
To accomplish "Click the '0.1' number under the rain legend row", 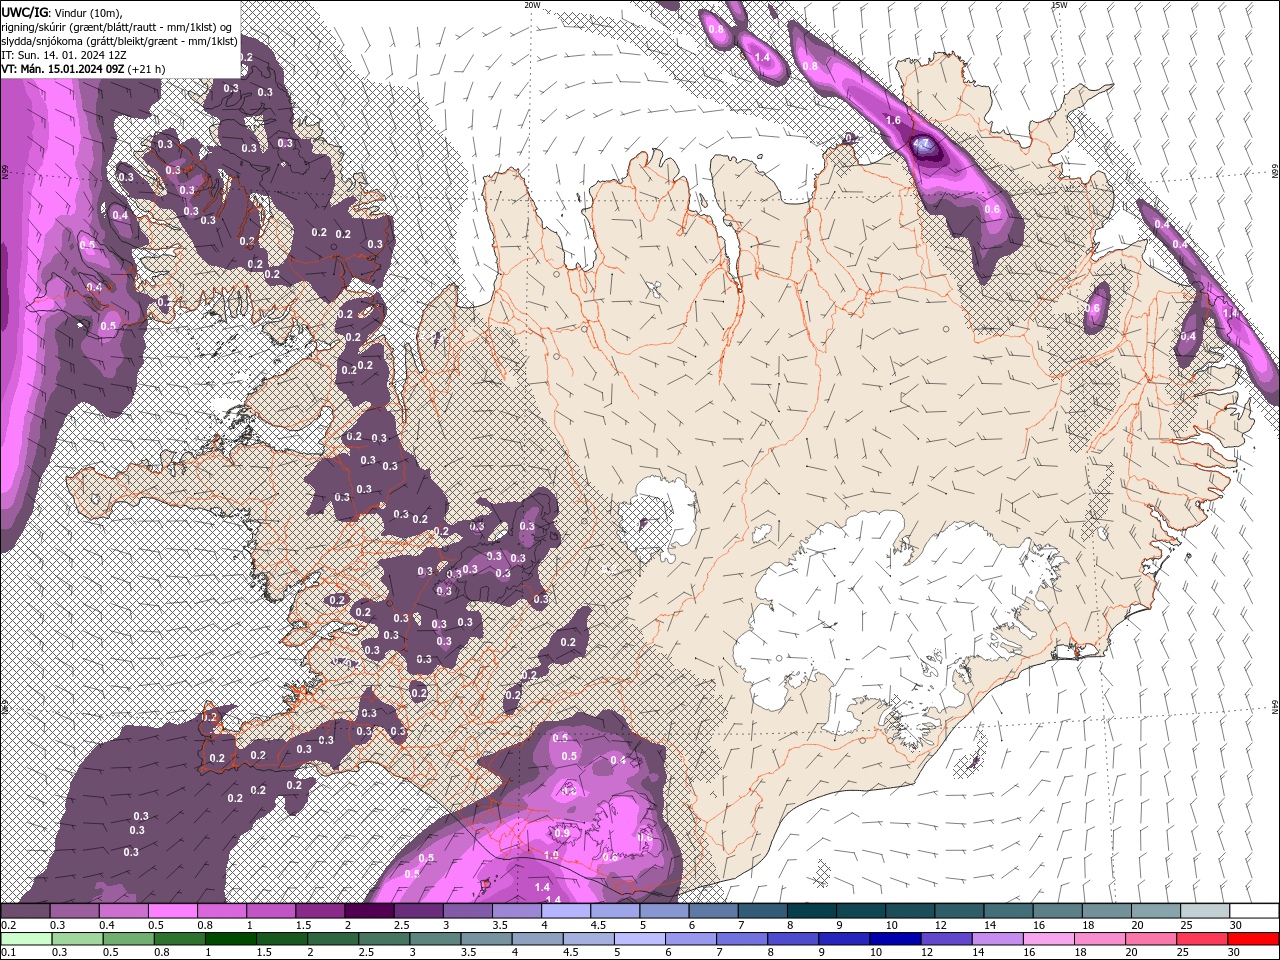I will click(x=8, y=952).
